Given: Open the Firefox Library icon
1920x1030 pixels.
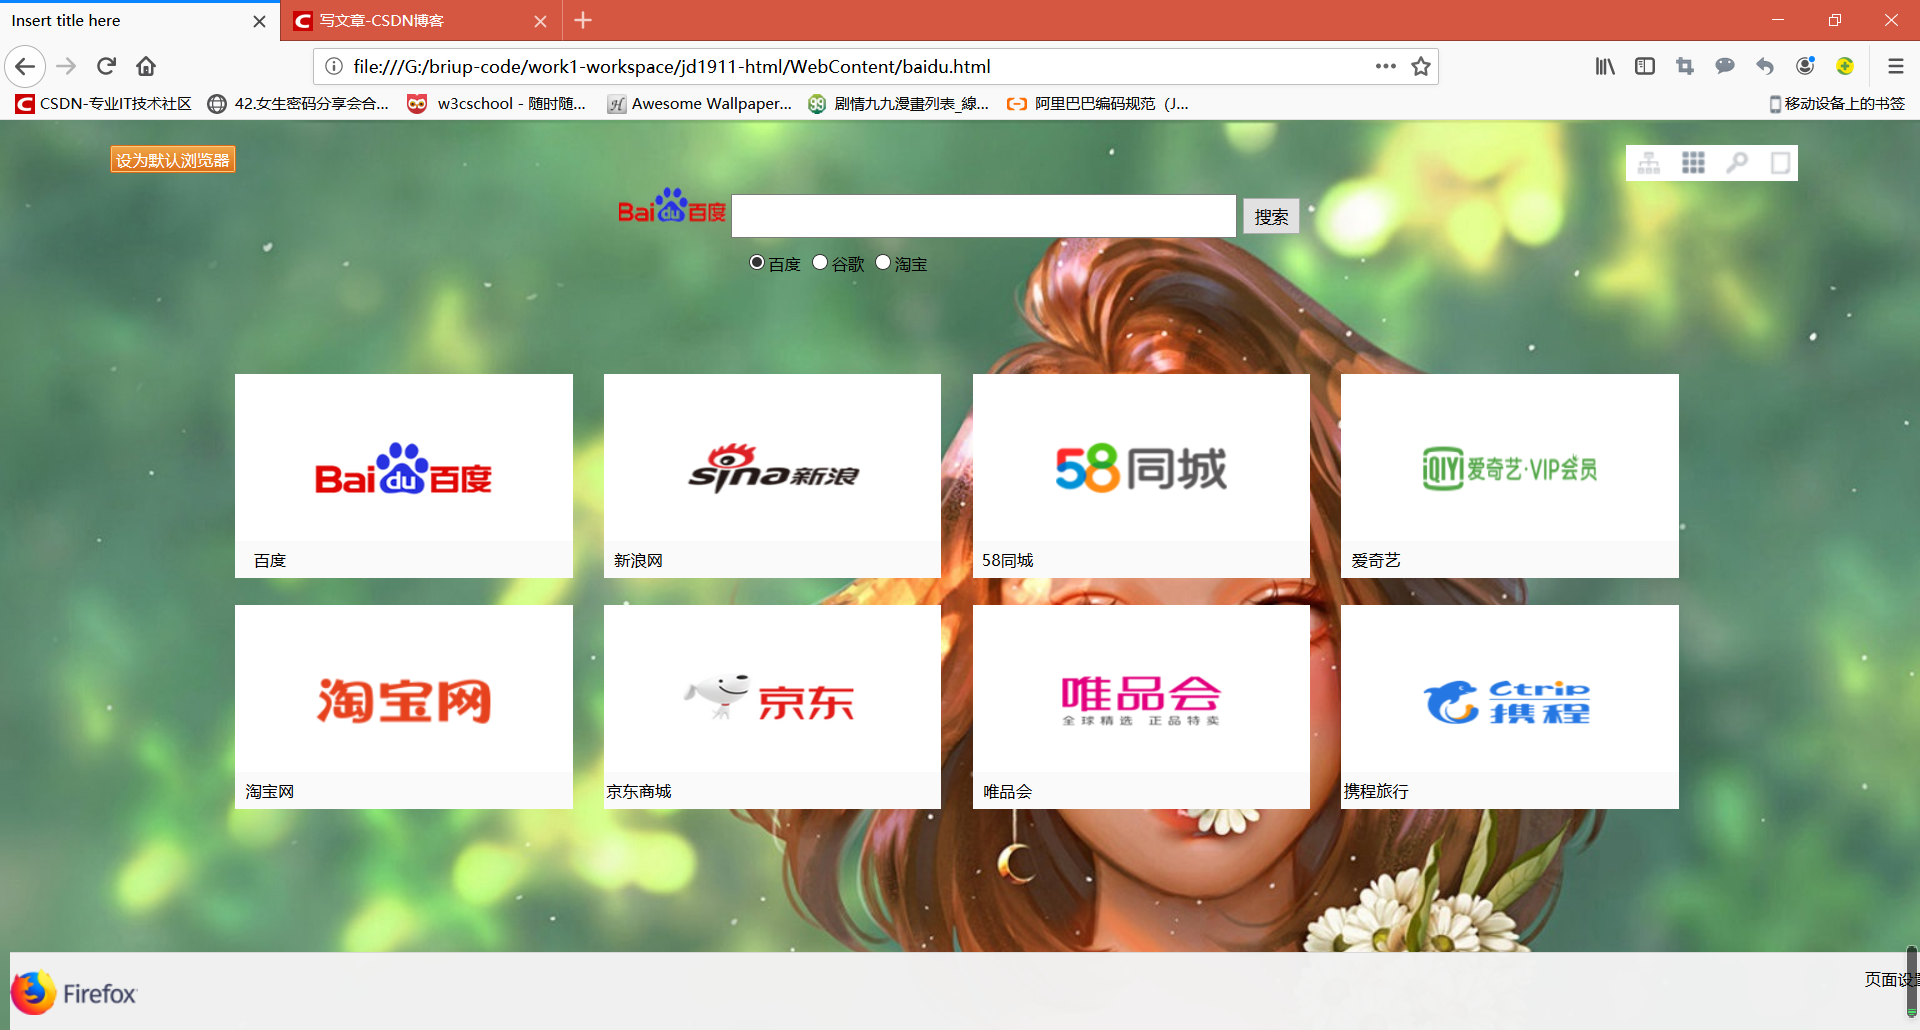Looking at the screenshot, I should 1605,66.
